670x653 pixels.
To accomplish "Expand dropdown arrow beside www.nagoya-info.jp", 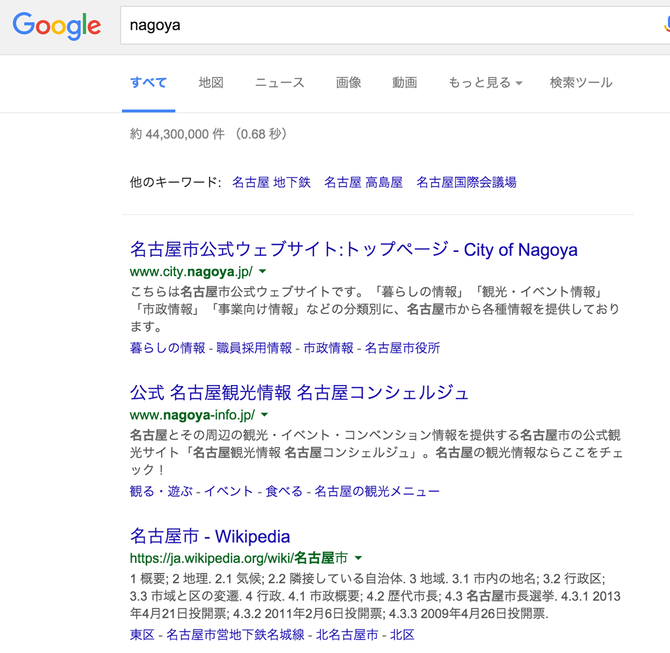I will click(x=264, y=415).
